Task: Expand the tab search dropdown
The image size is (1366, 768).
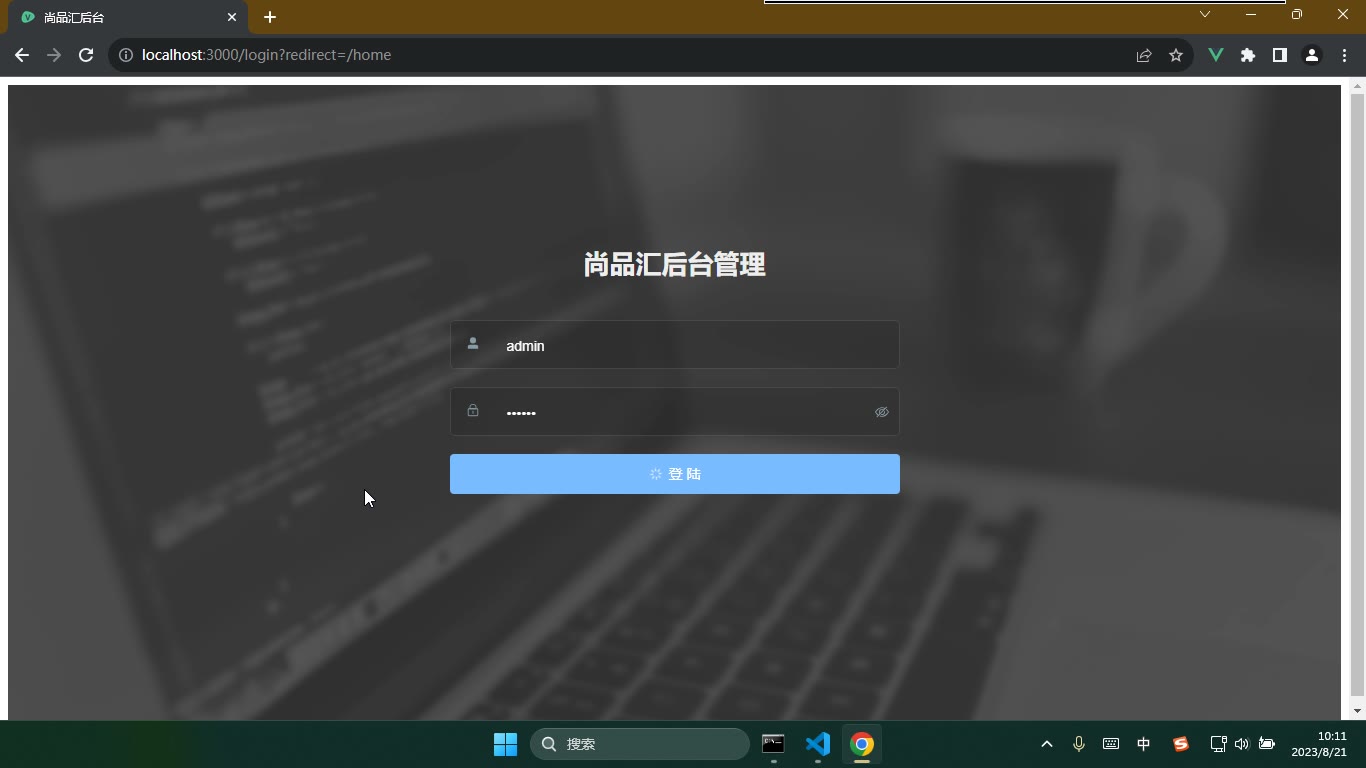Action: pos(1205,14)
